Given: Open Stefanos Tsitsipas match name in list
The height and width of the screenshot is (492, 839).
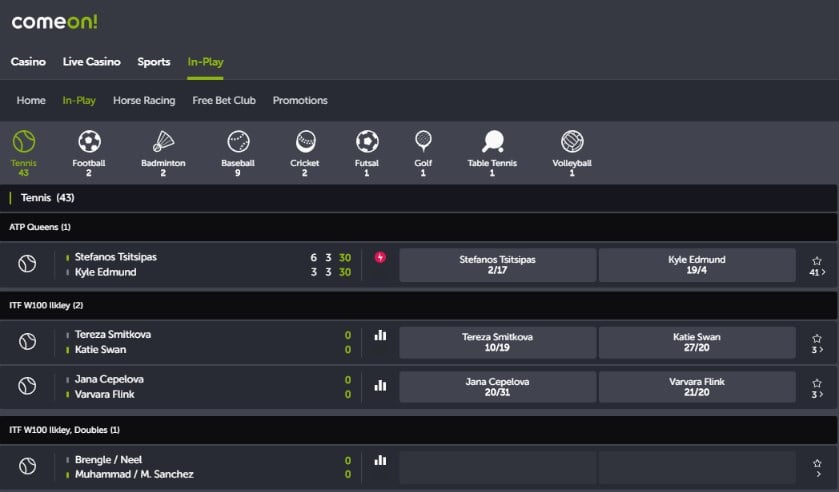Looking at the screenshot, I should (116, 257).
